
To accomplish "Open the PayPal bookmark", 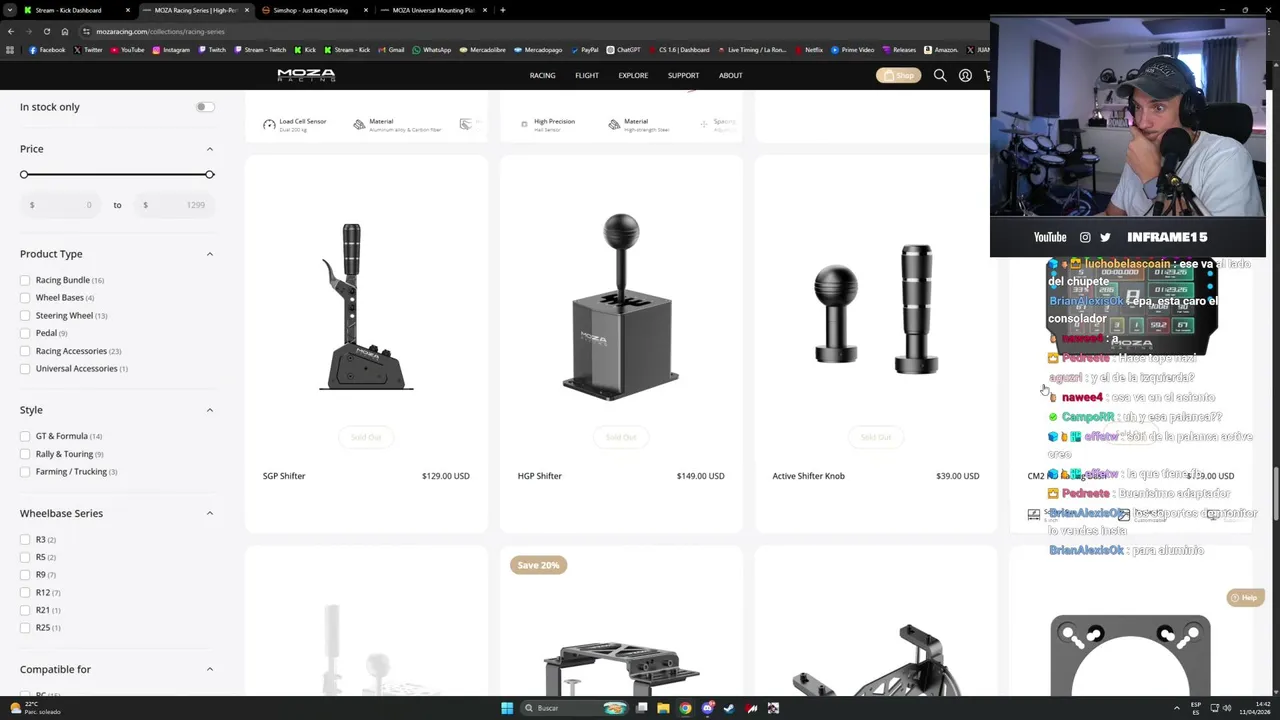I will click(584, 50).
